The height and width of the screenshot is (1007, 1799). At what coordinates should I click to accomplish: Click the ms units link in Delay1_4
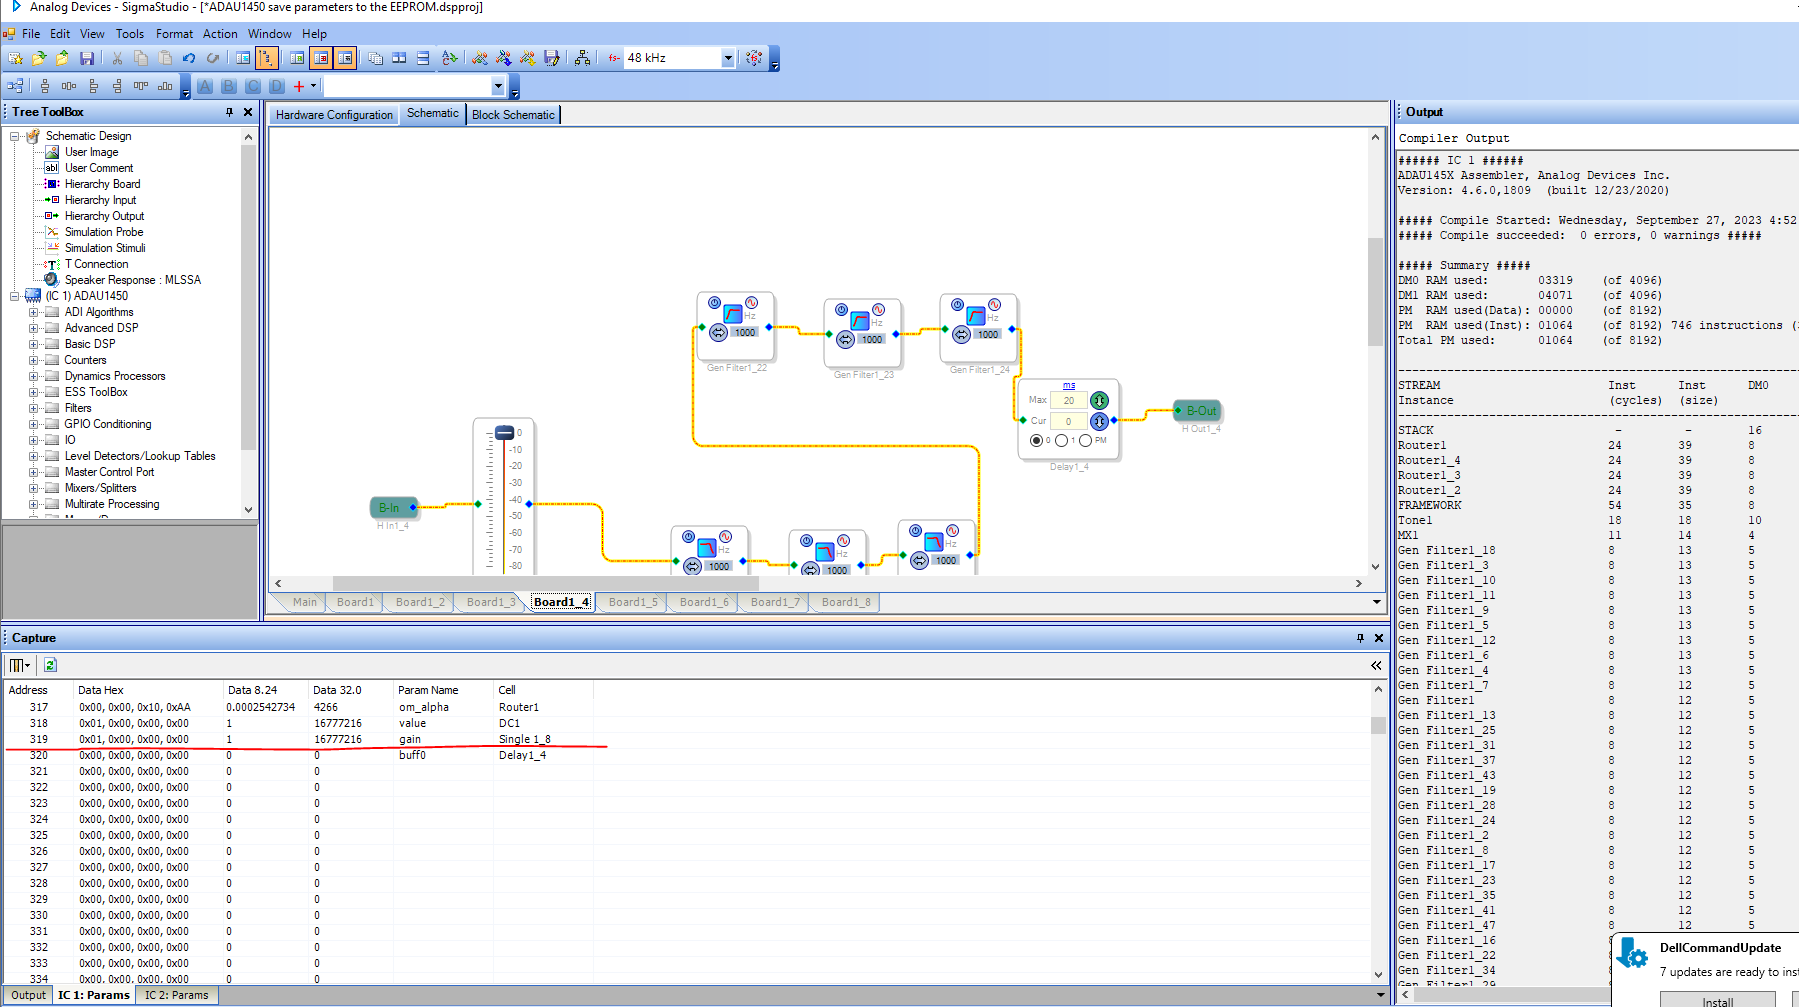[x=1069, y=385]
